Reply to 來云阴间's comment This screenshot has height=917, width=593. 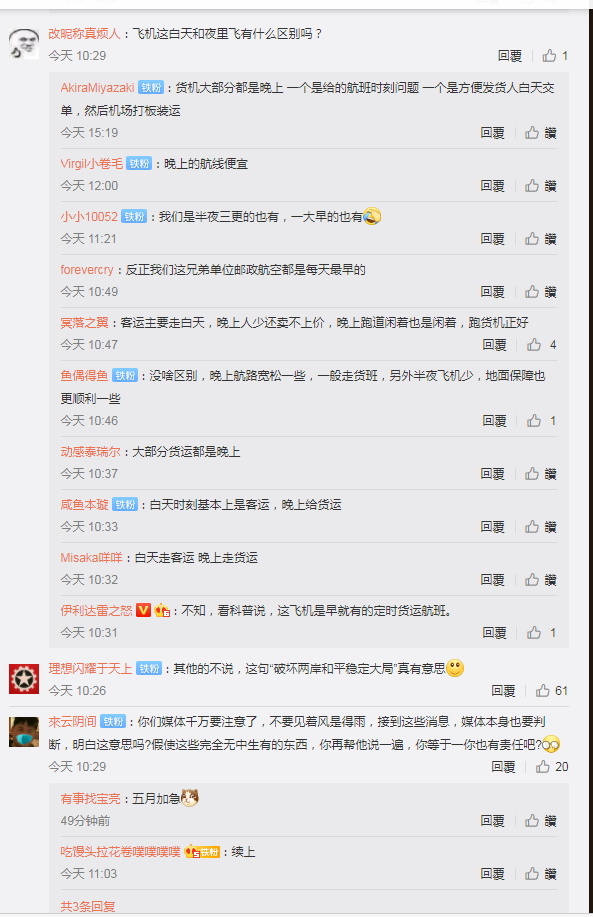point(503,767)
